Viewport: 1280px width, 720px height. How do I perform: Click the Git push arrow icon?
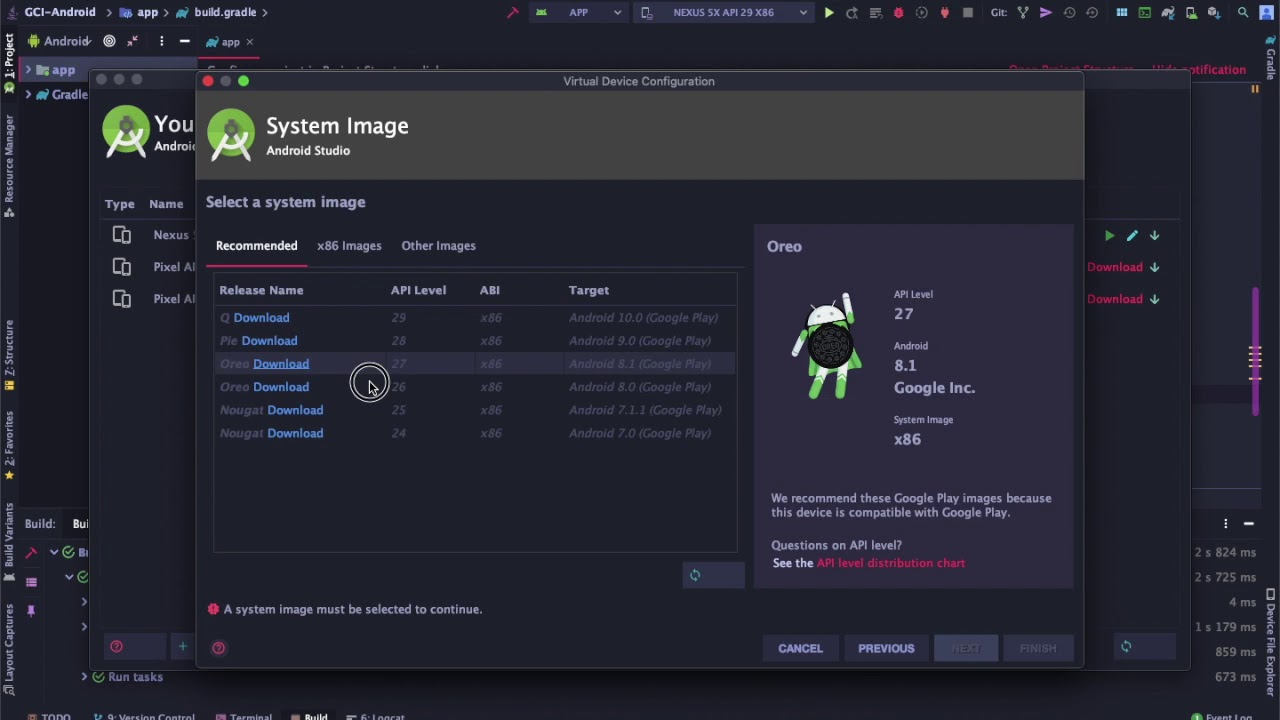pos(1046,13)
